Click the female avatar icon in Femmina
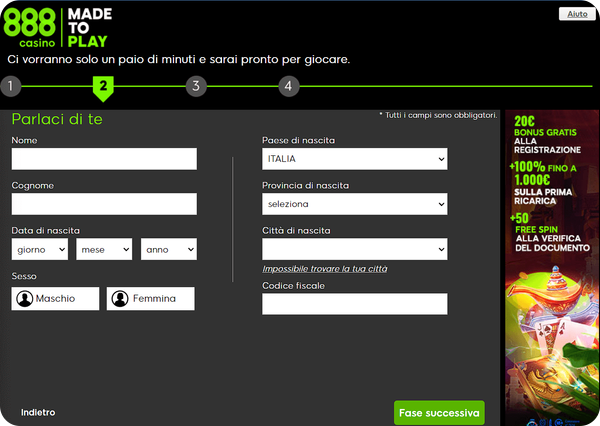 tap(120, 299)
